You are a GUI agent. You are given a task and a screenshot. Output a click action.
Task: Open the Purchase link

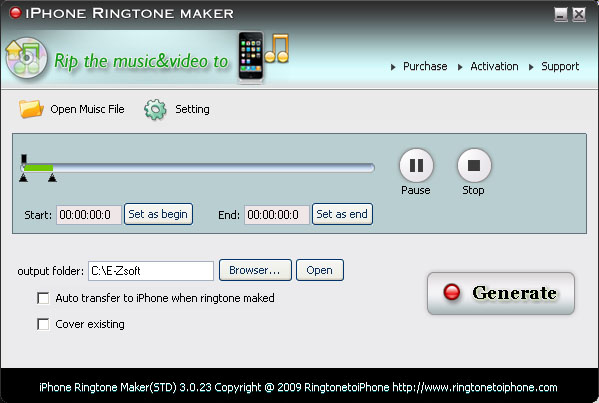[425, 66]
